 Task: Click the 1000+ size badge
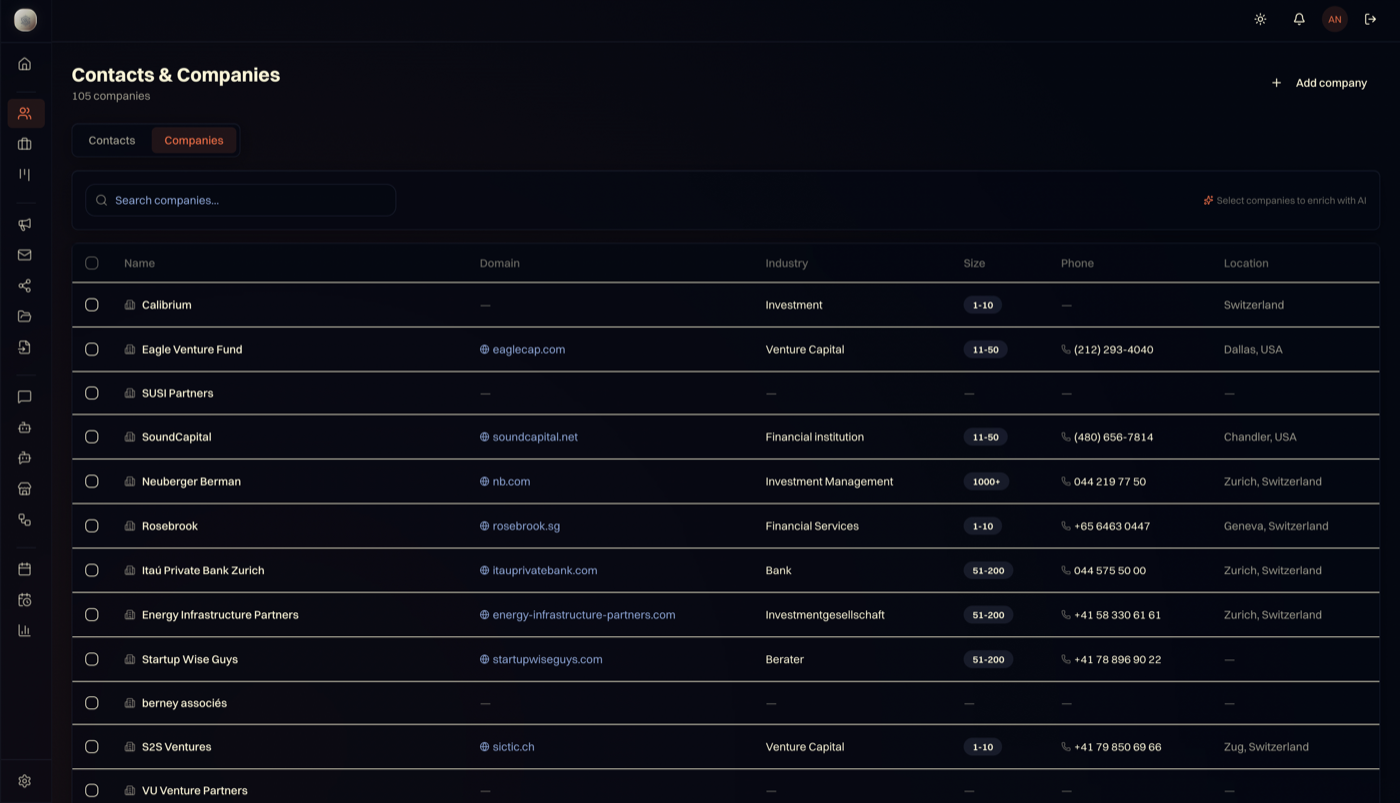[x=986, y=482]
